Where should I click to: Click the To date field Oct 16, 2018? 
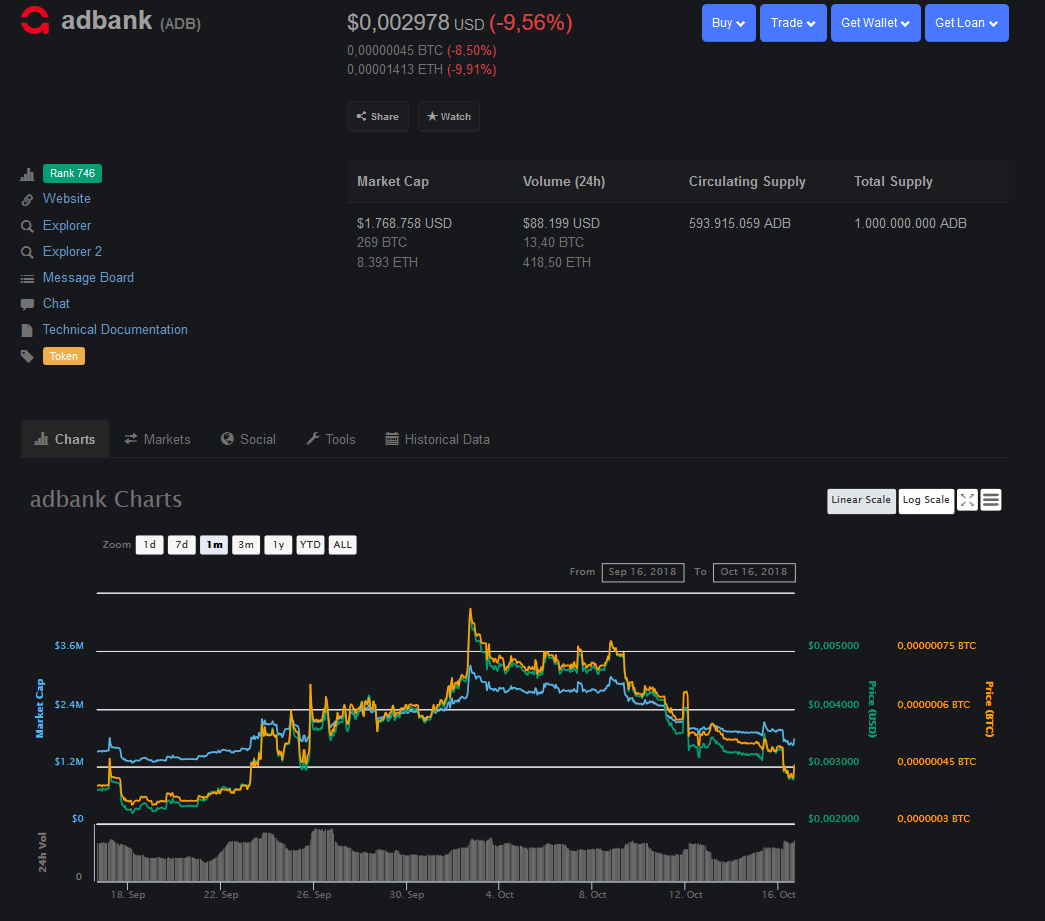click(x=754, y=572)
